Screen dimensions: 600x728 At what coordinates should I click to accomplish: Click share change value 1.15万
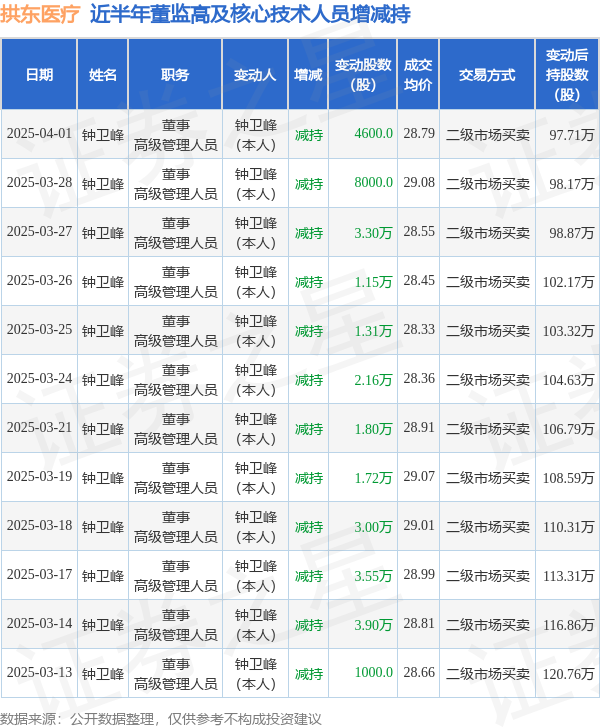[x=373, y=282]
